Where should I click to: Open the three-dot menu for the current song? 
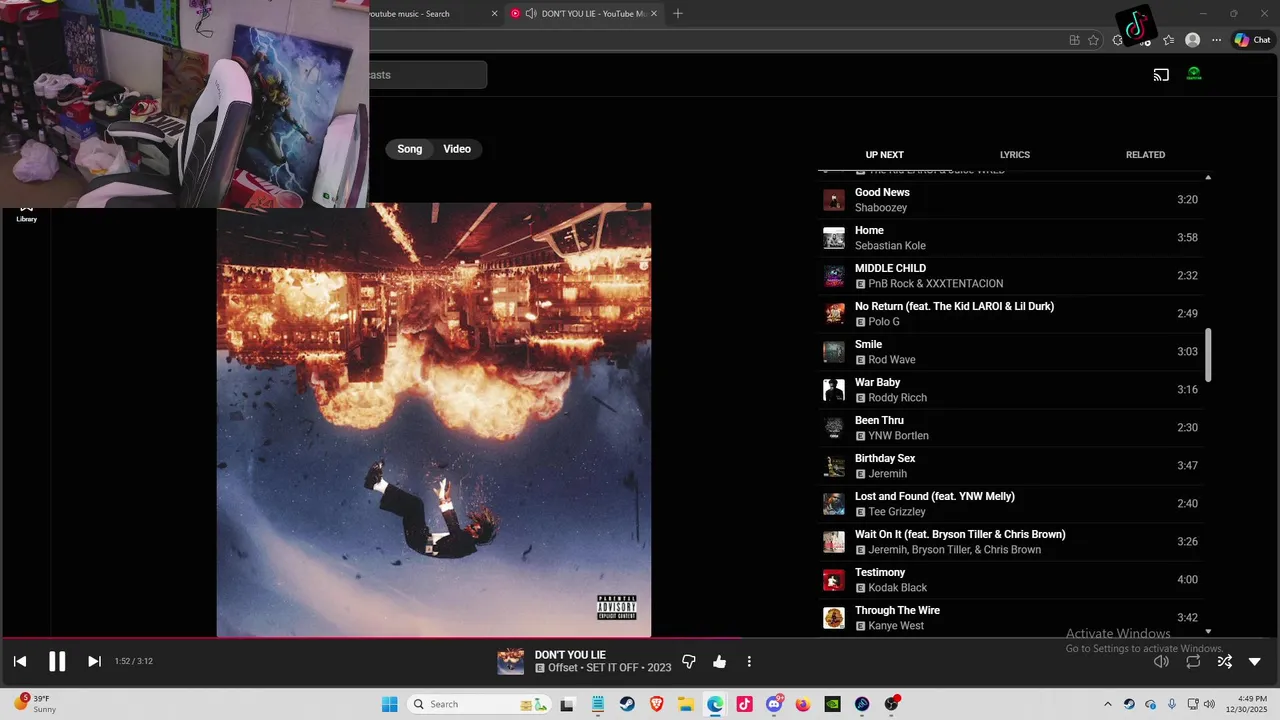[x=749, y=661]
